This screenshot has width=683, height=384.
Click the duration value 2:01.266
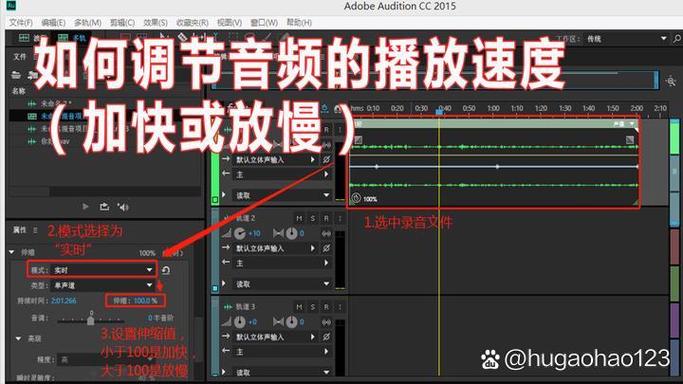(x=64, y=300)
